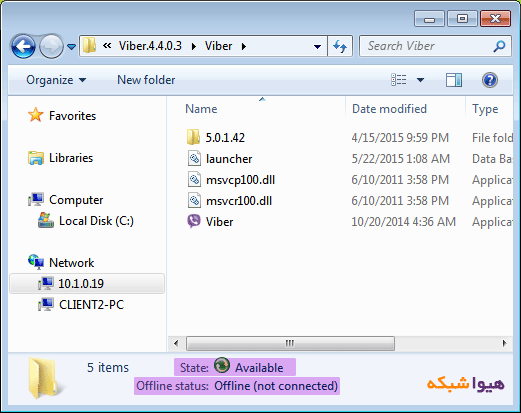Click date 4/15/2015 9:59 PM
This screenshot has height=413, width=521.
[400, 138]
